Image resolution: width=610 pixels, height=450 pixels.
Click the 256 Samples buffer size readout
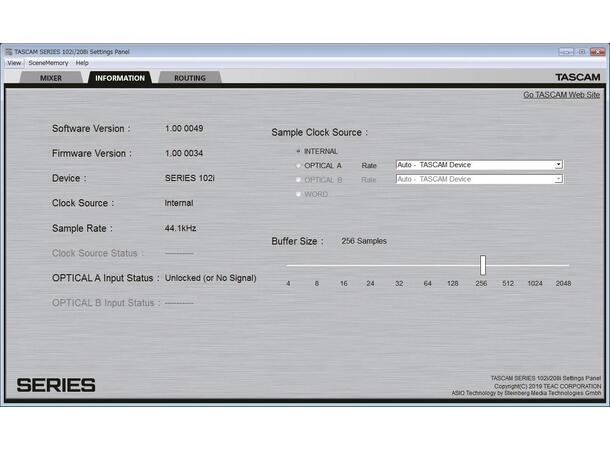tap(364, 241)
